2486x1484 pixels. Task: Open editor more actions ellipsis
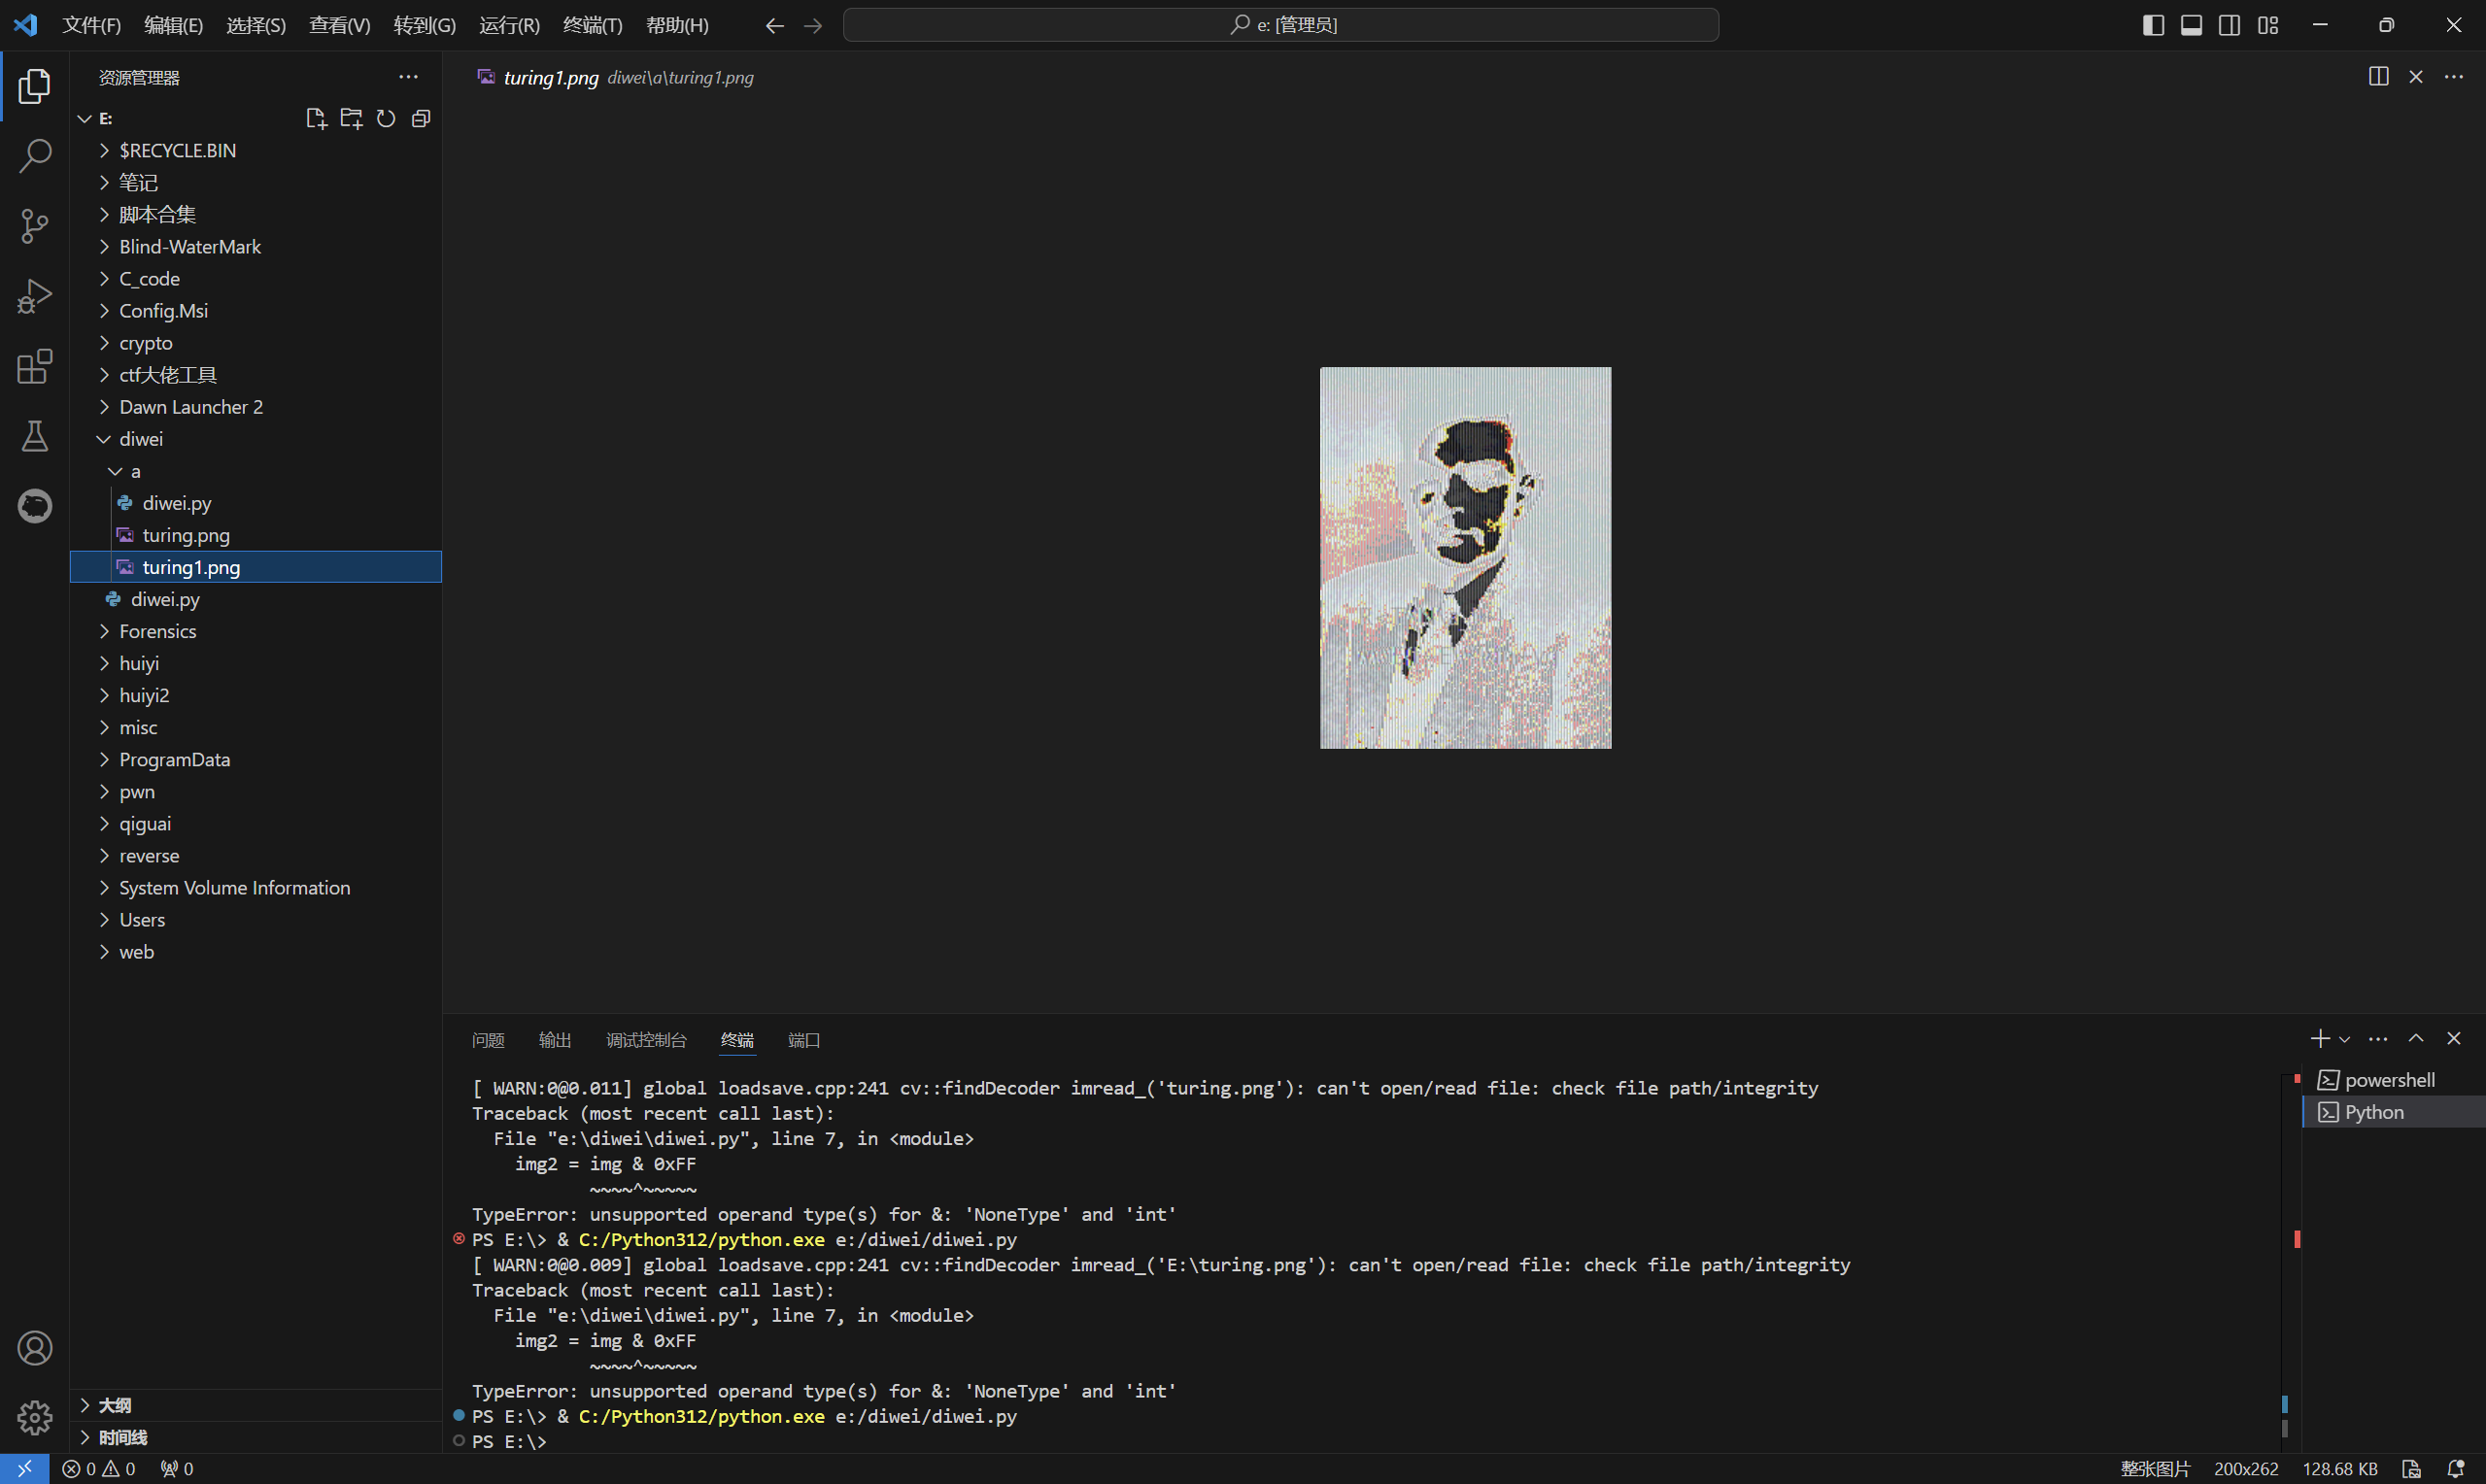[2454, 77]
